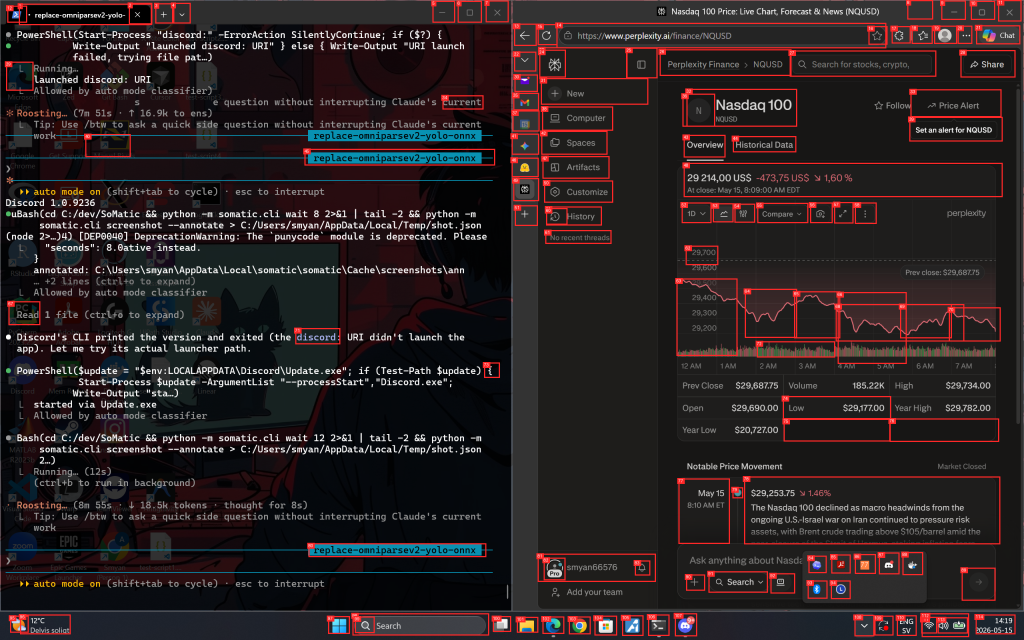Click the taskbar Search box
This screenshot has height=640, width=1024.
coord(421,626)
